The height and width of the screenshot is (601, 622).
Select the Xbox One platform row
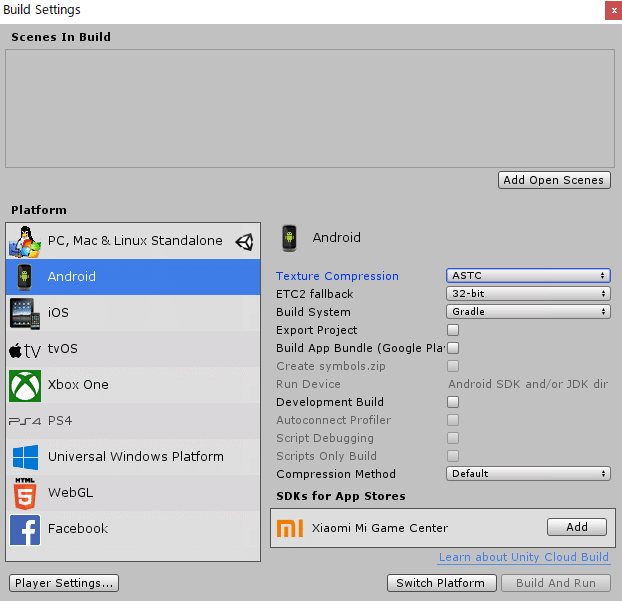pos(133,385)
